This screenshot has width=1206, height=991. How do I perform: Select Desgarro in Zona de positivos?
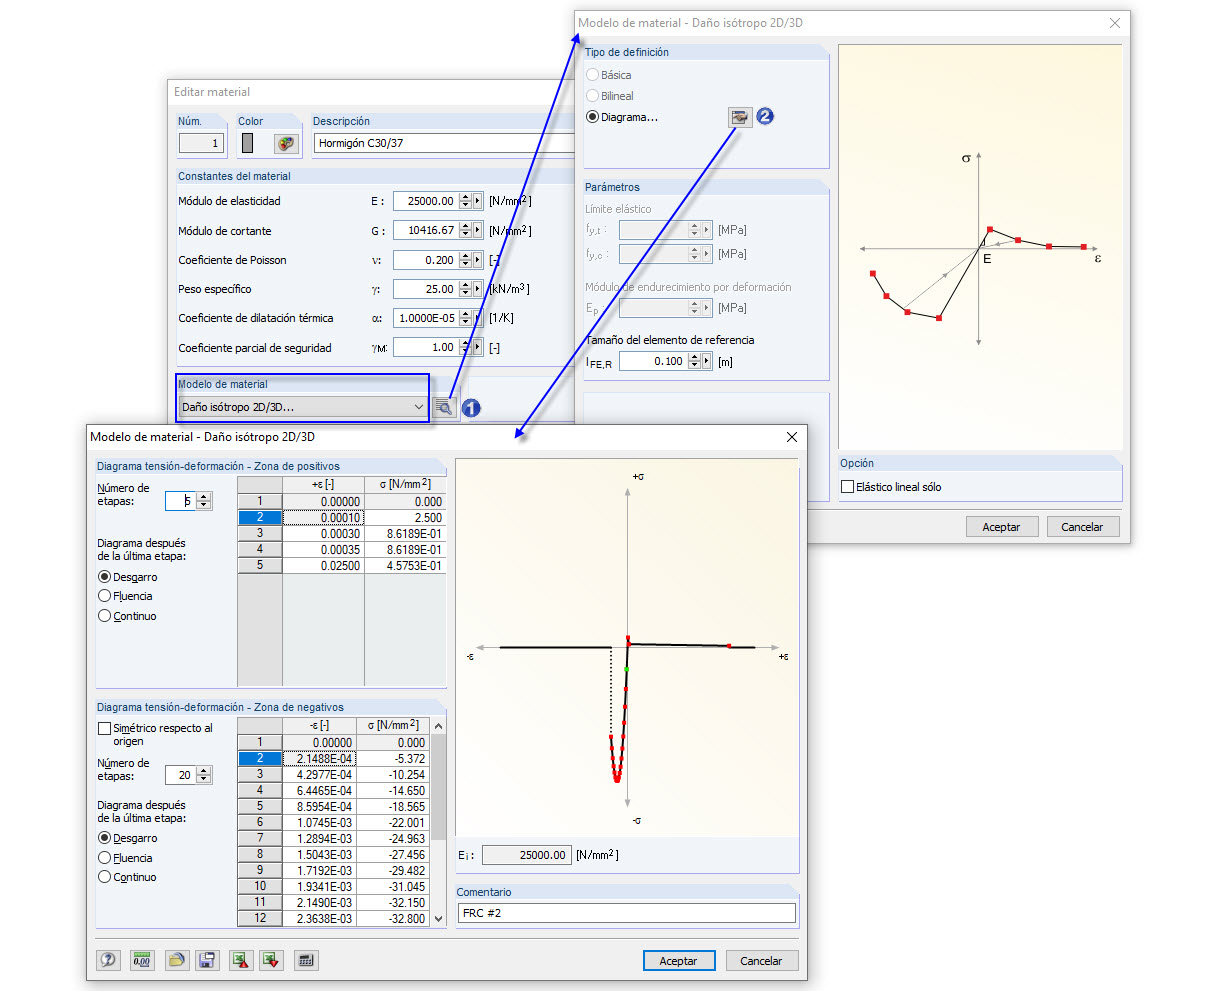point(104,577)
